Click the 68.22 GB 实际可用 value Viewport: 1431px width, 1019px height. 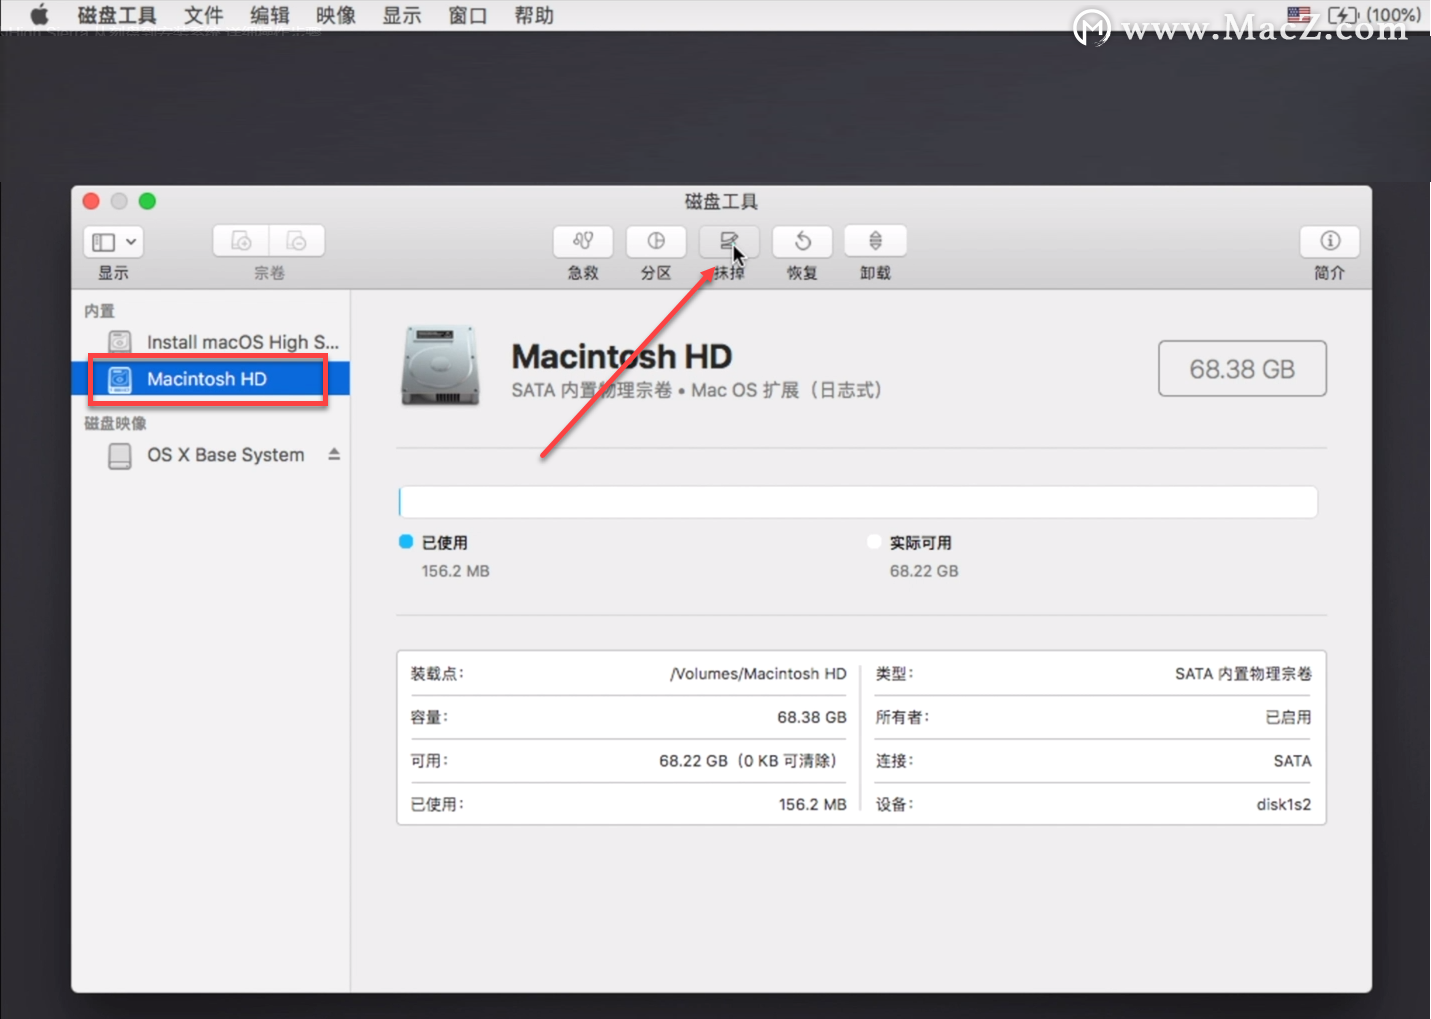tap(924, 571)
